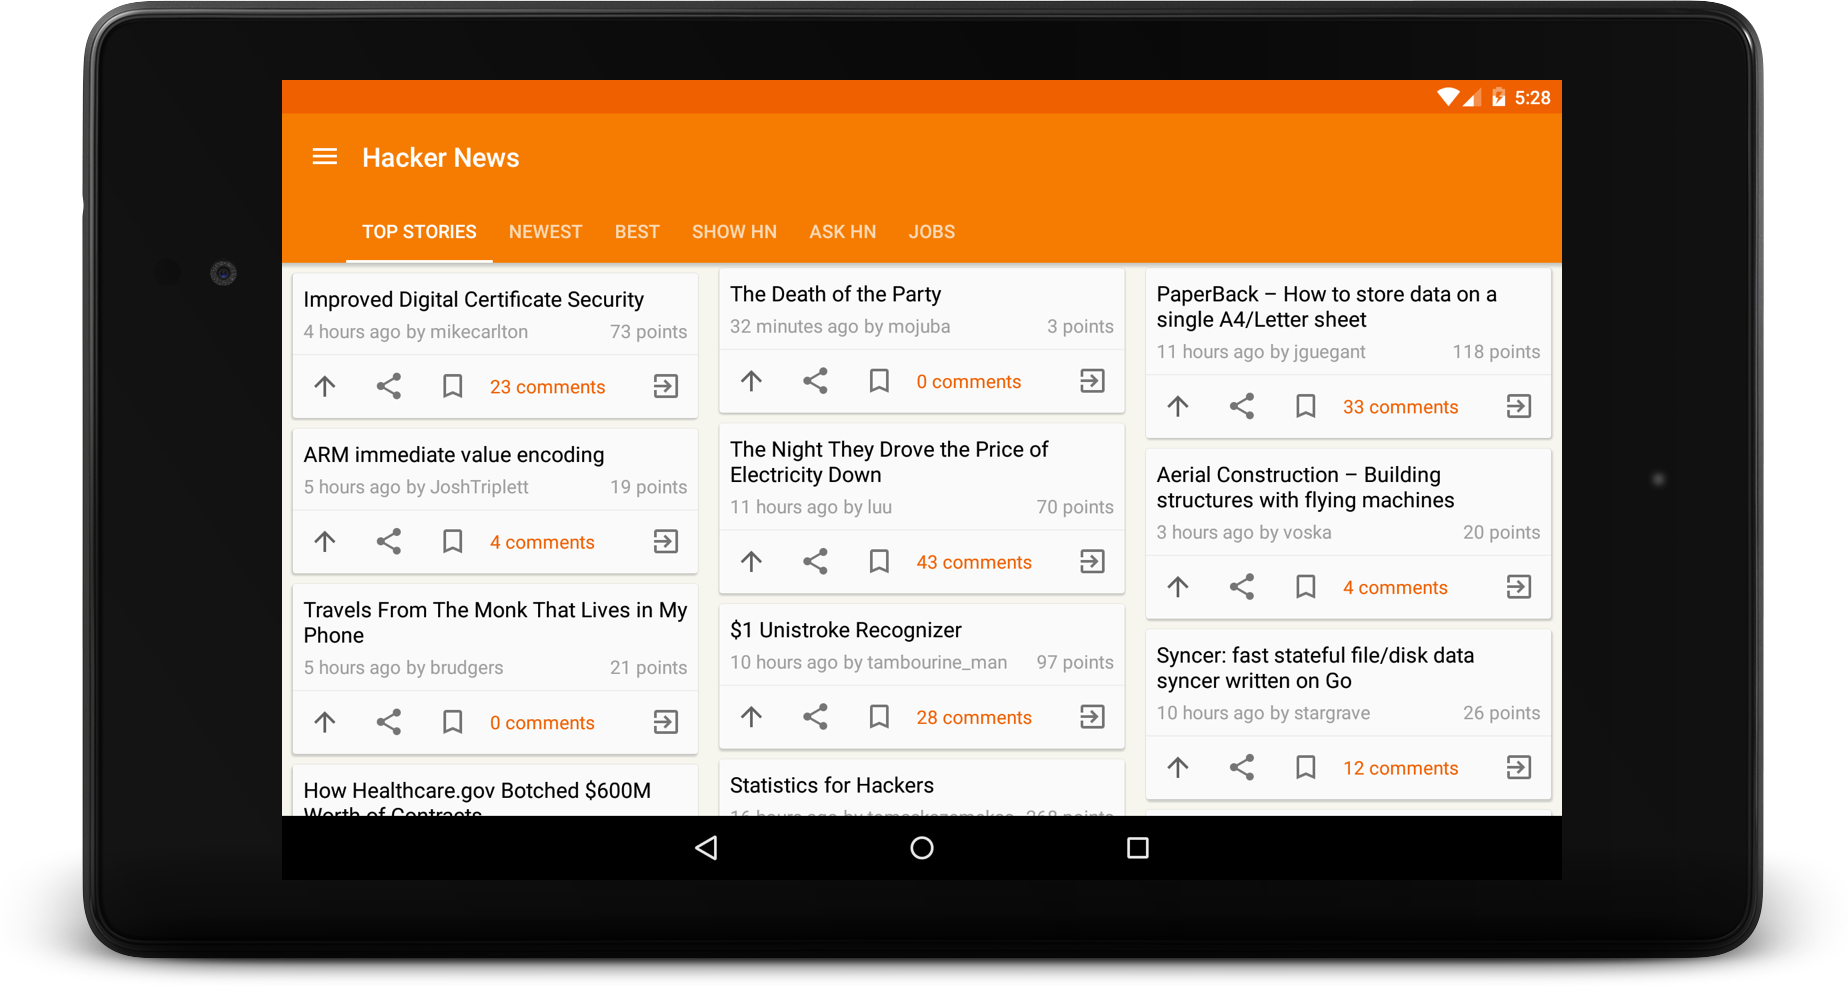Viewport: 1848px width, 986px height.
Task: Upvote $1 Unistroke Recognizer story
Action: click(752, 716)
